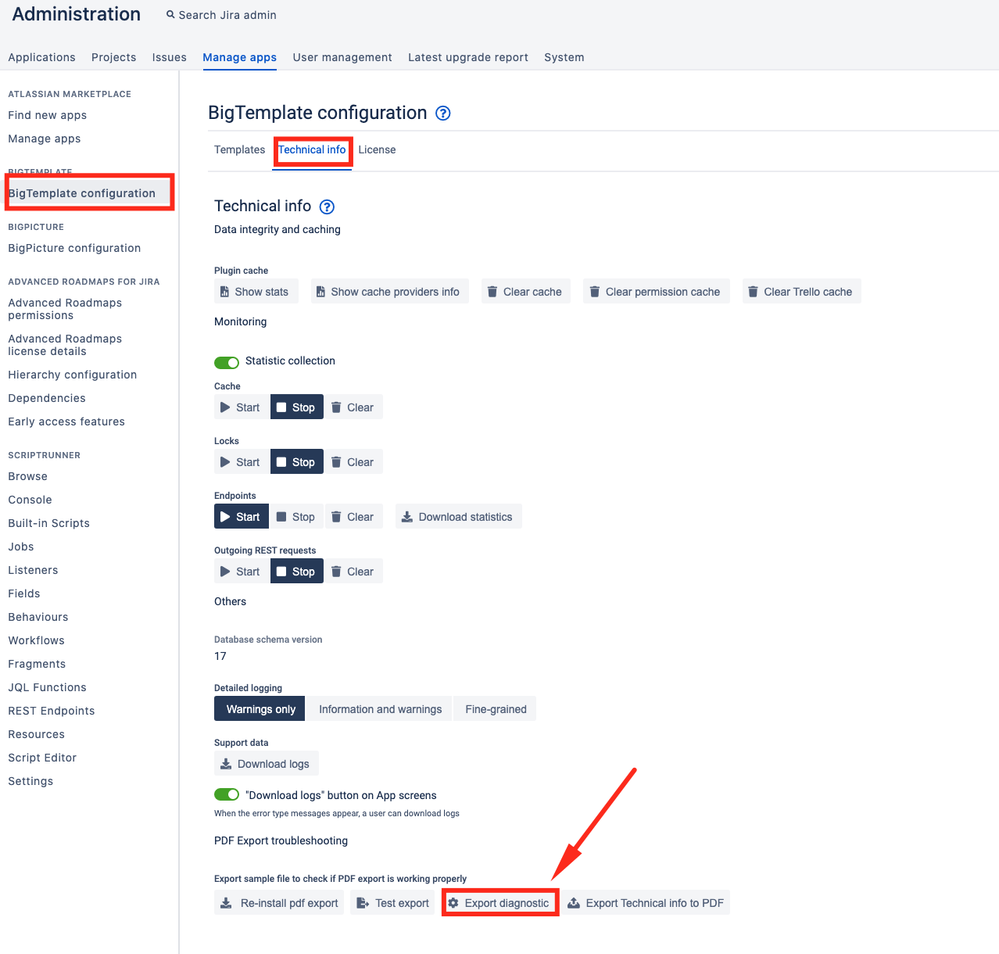Image resolution: width=999 pixels, height=954 pixels.
Task: Download support logs
Action: 266,763
